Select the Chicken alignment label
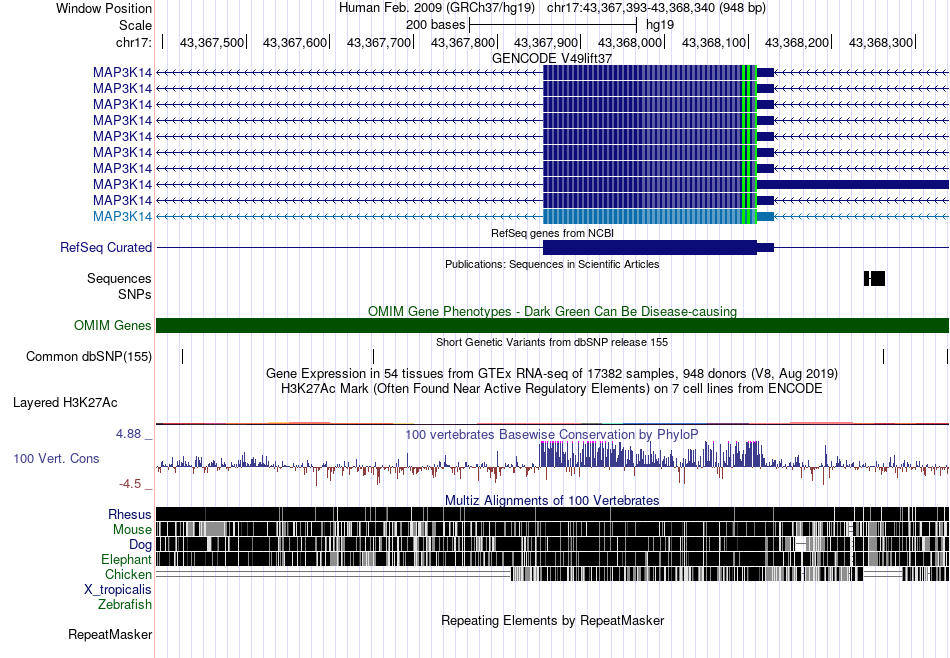Screen dimensions: 950x658 (128, 574)
